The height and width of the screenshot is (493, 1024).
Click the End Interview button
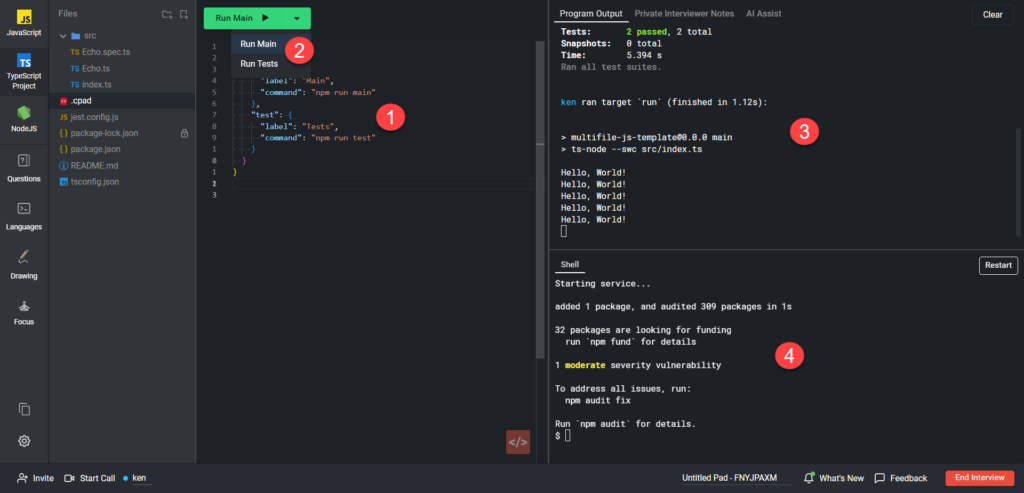(979, 478)
